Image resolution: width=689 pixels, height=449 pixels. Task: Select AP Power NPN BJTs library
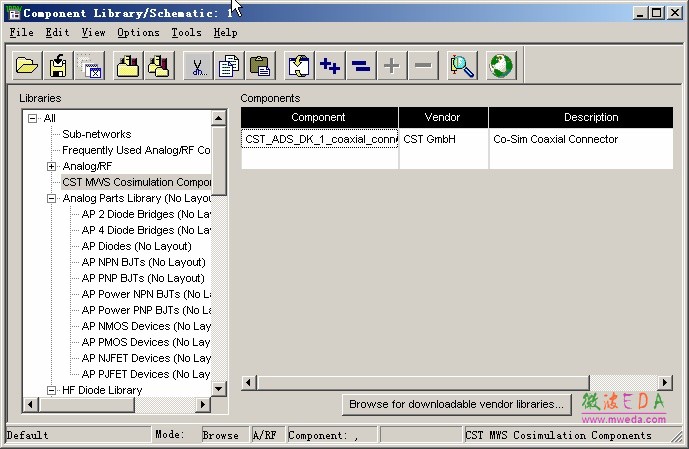(146, 294)
